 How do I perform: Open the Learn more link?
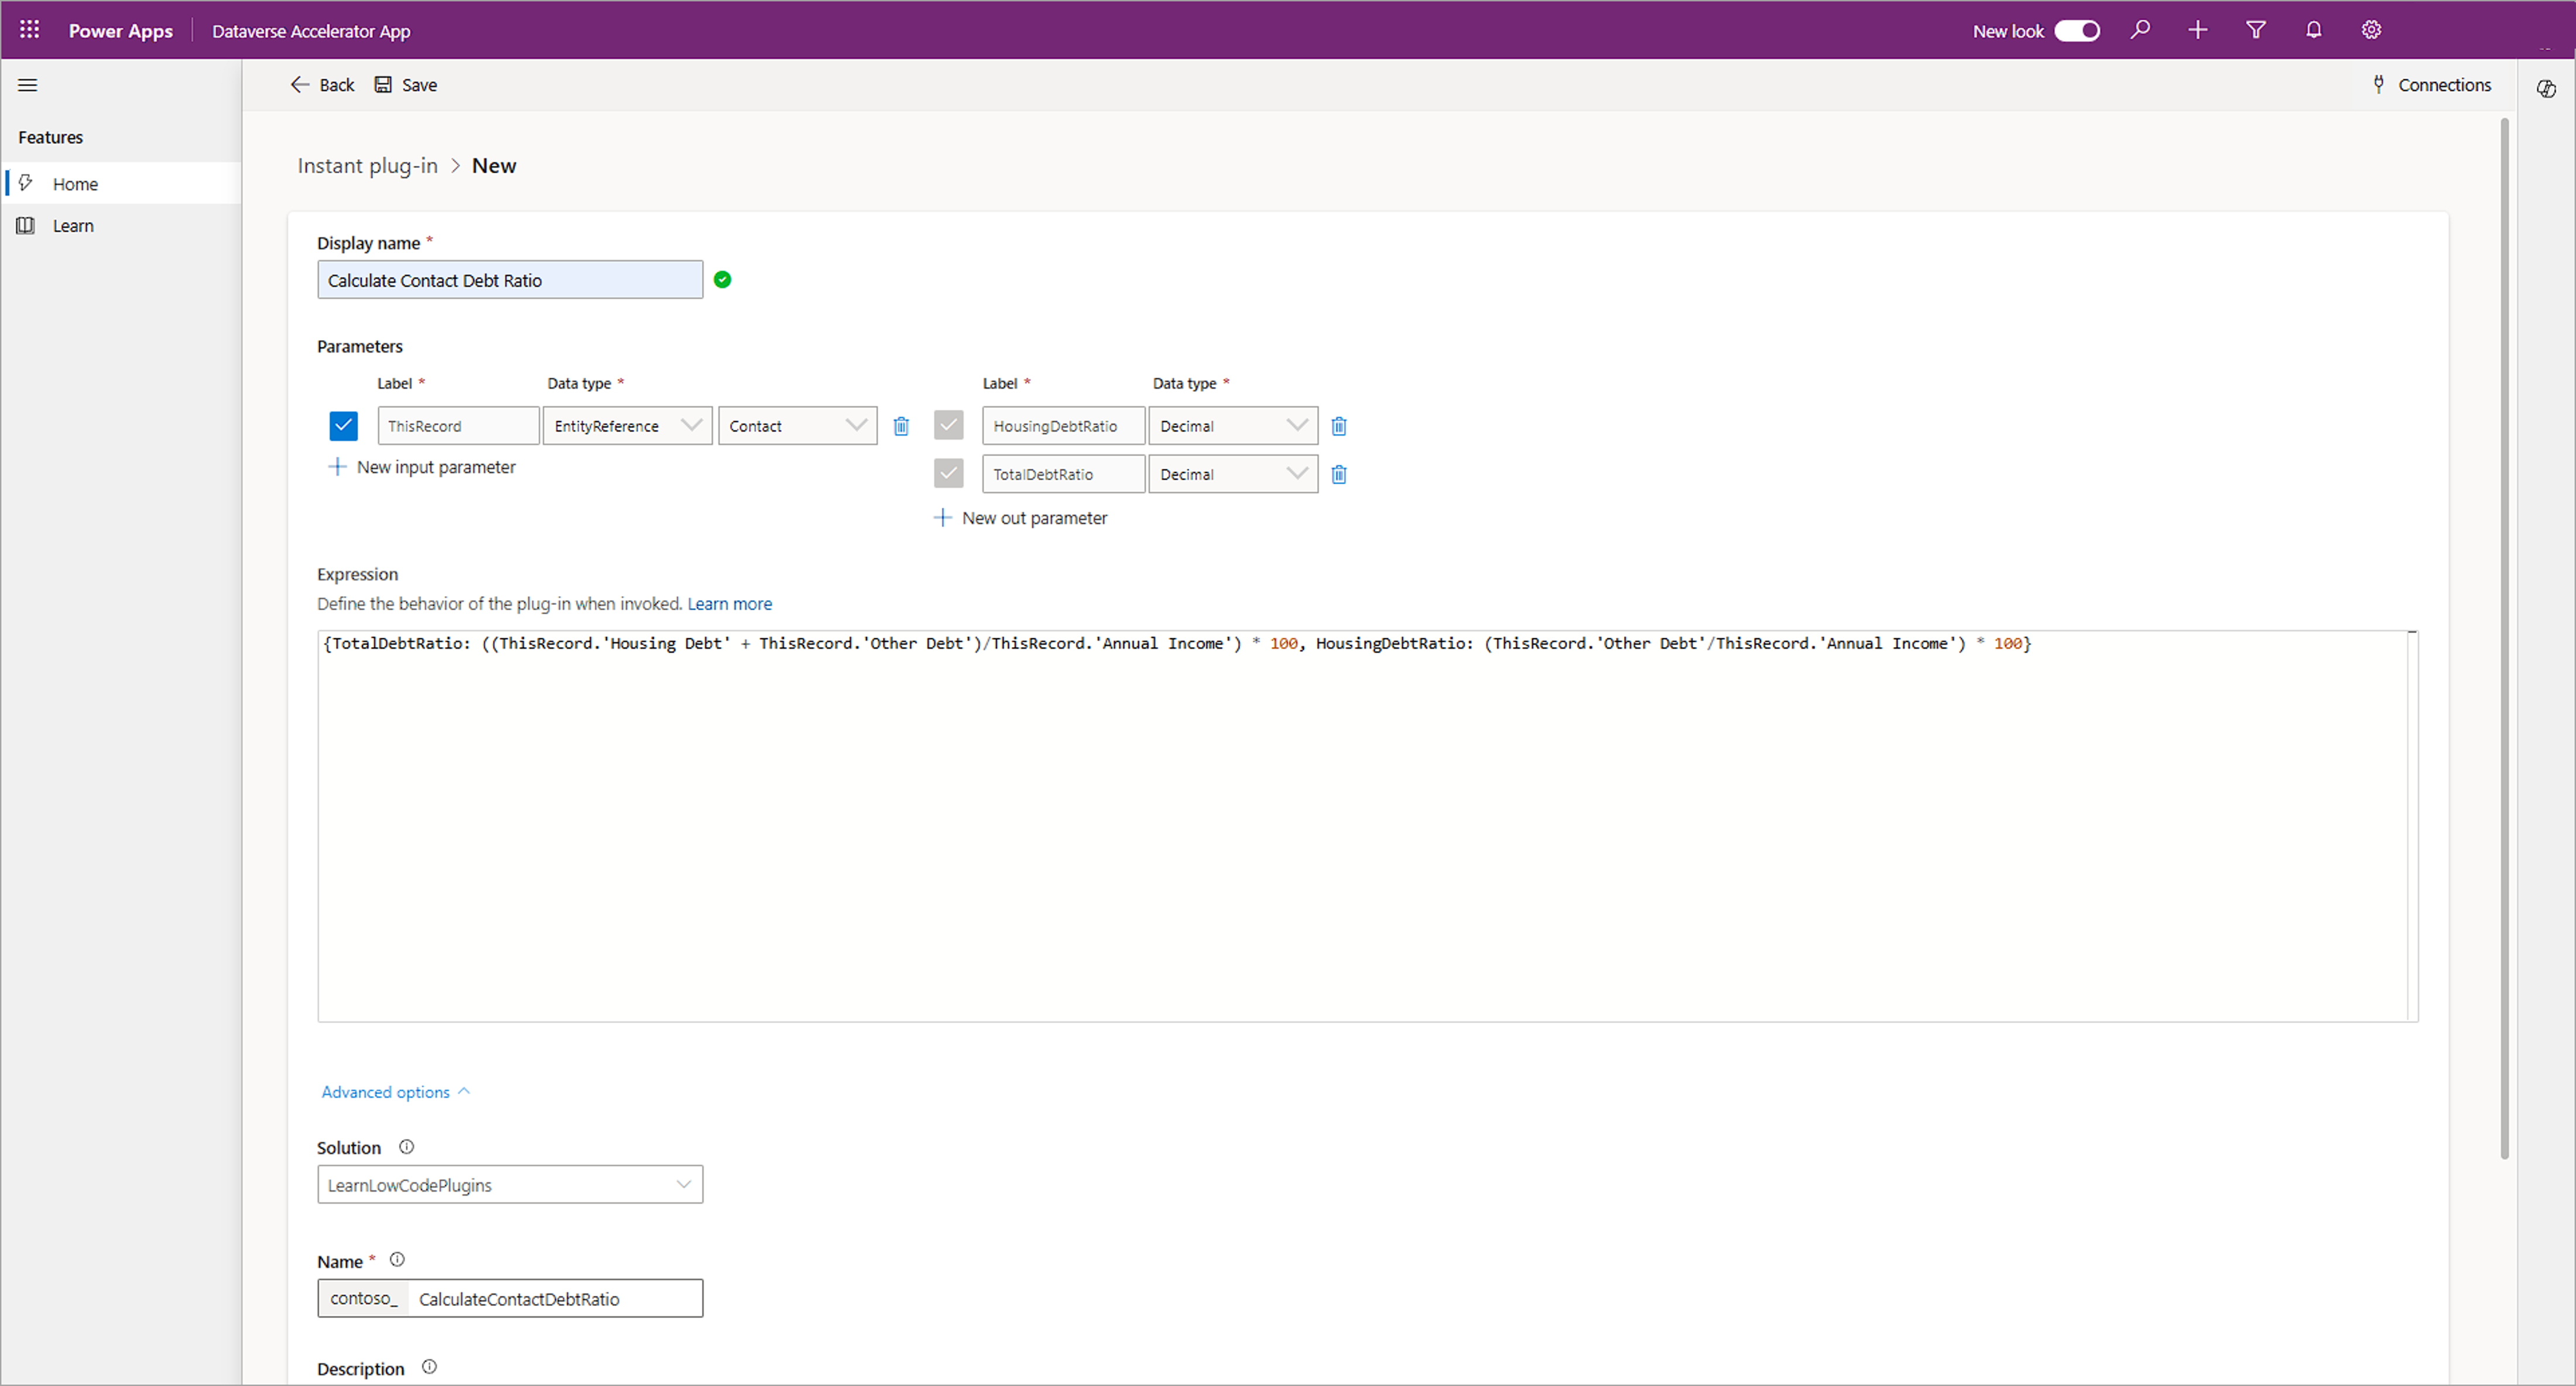729,604
